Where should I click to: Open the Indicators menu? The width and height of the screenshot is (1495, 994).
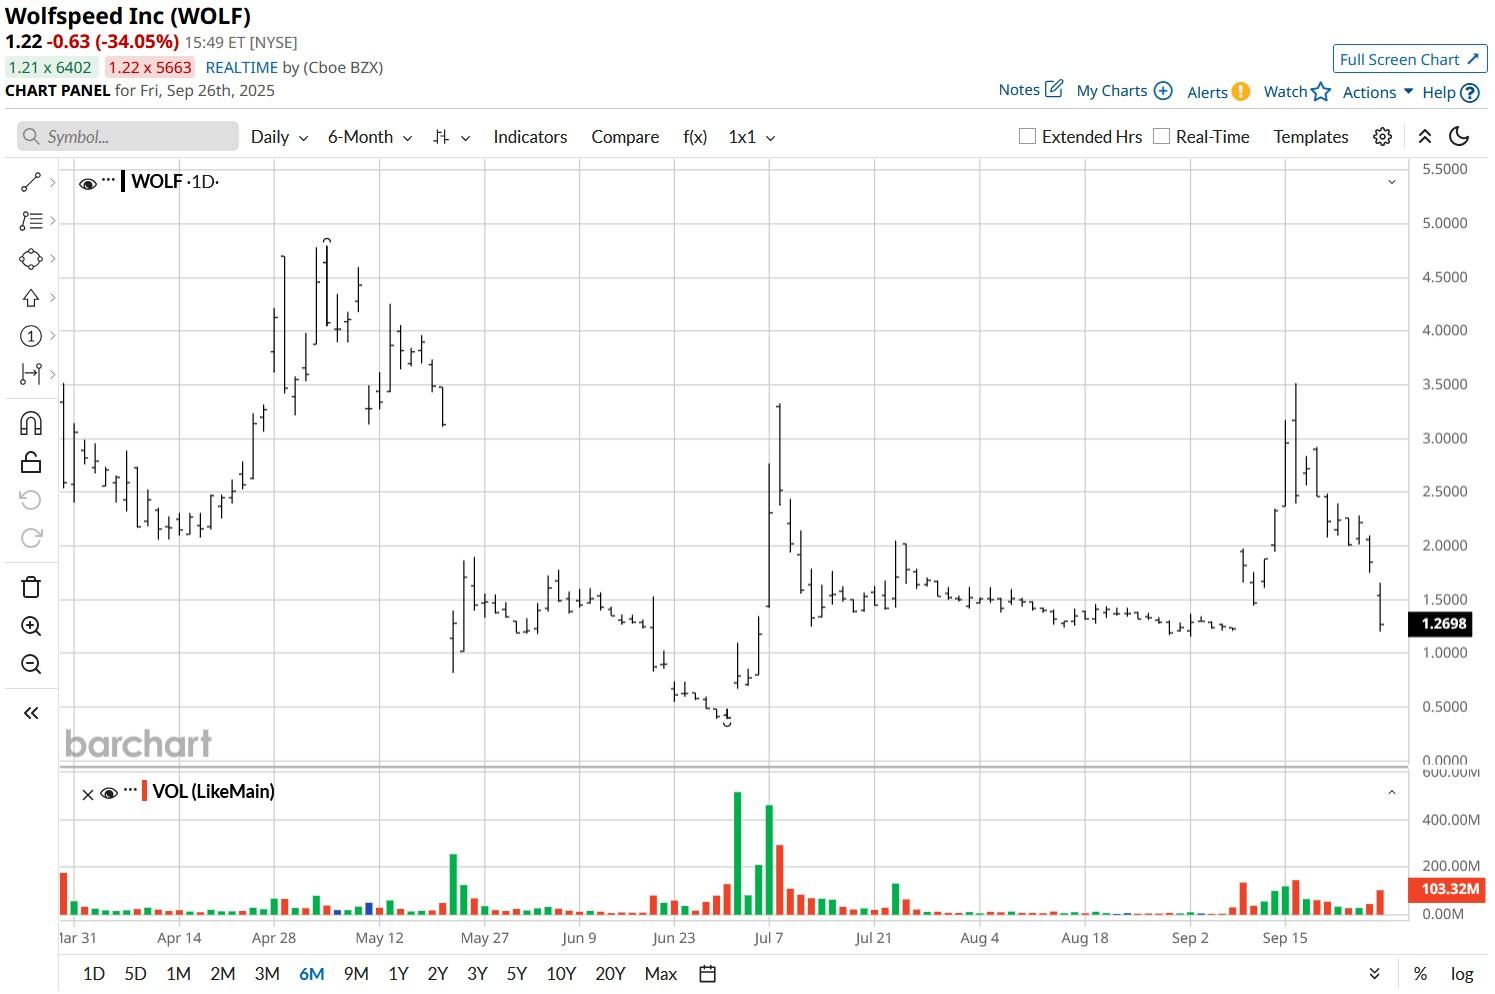pyautogui.click(x=530, y=137)
